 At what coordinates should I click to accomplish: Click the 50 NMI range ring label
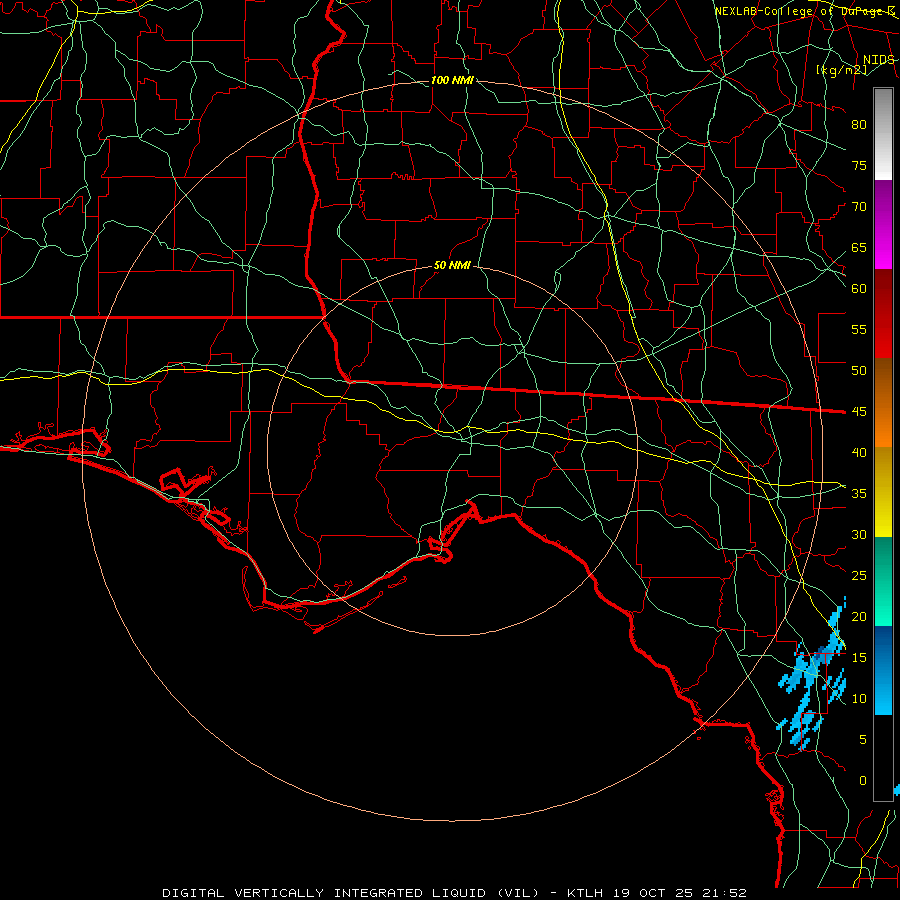(x=452, y=265)
